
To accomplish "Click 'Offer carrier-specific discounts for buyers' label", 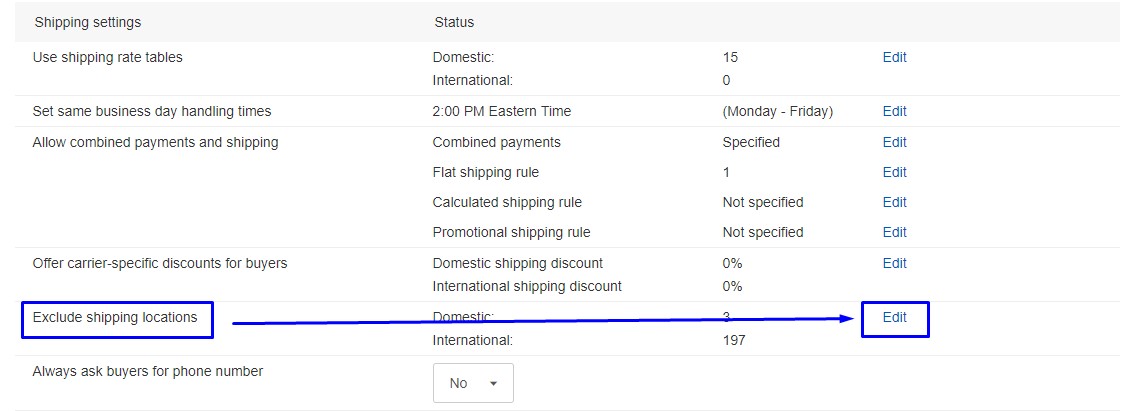I will click(159, 263).
